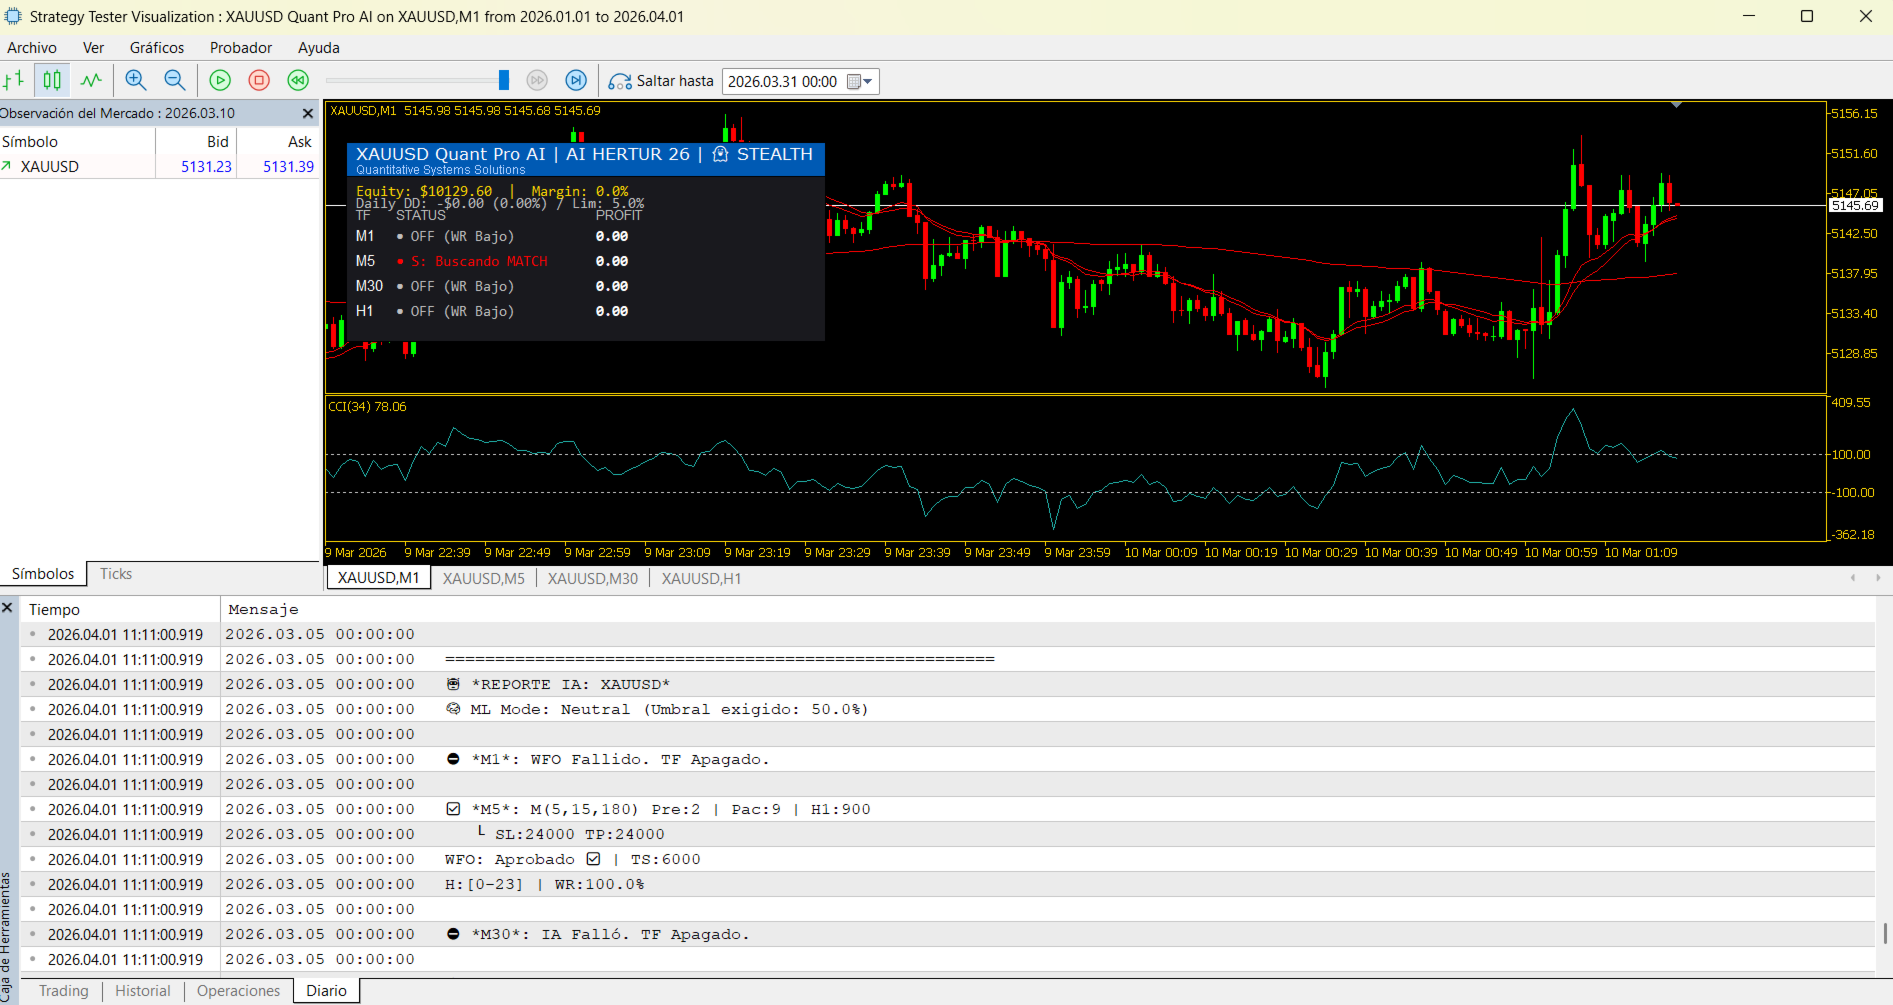
Task: Select the XAUUSD,M5 chart tab
Action: tap(484, 579)
